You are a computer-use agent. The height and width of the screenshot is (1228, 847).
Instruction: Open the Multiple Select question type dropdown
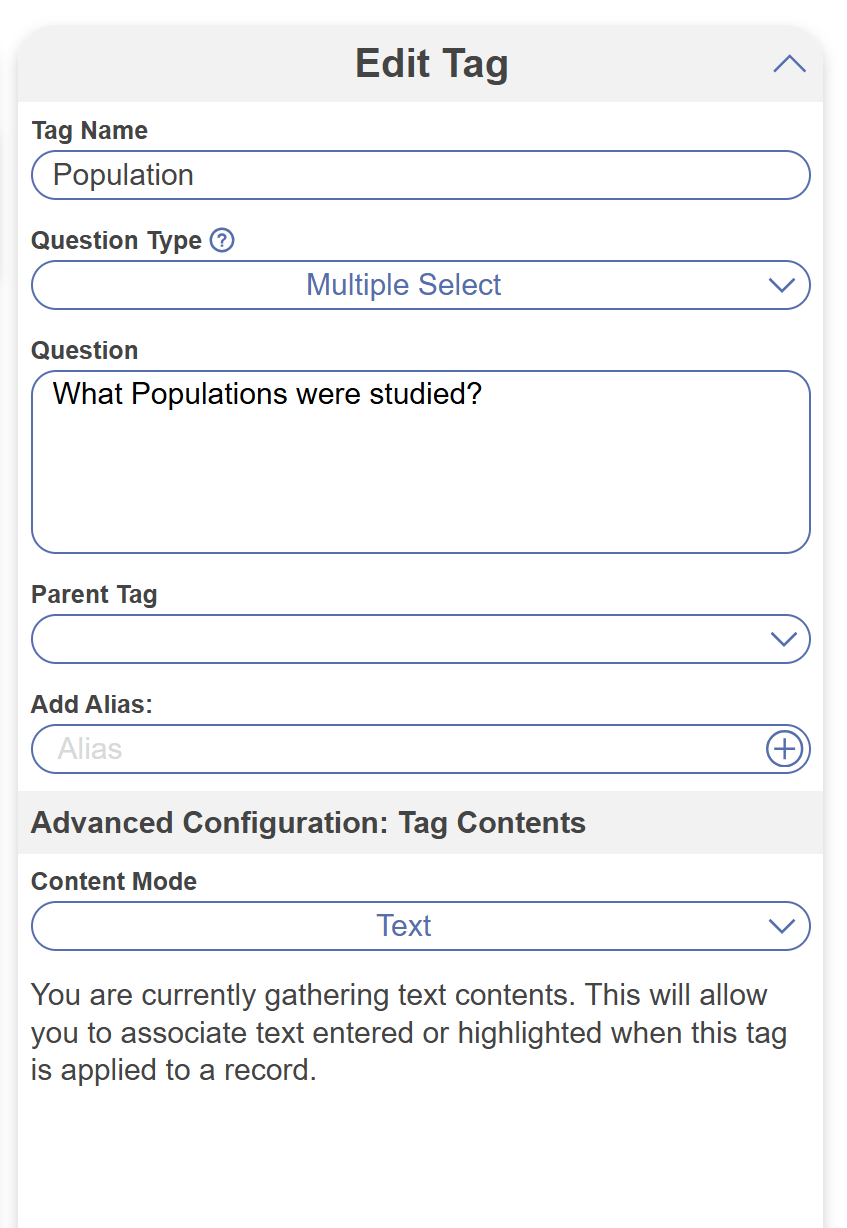[x=403, y=286]
